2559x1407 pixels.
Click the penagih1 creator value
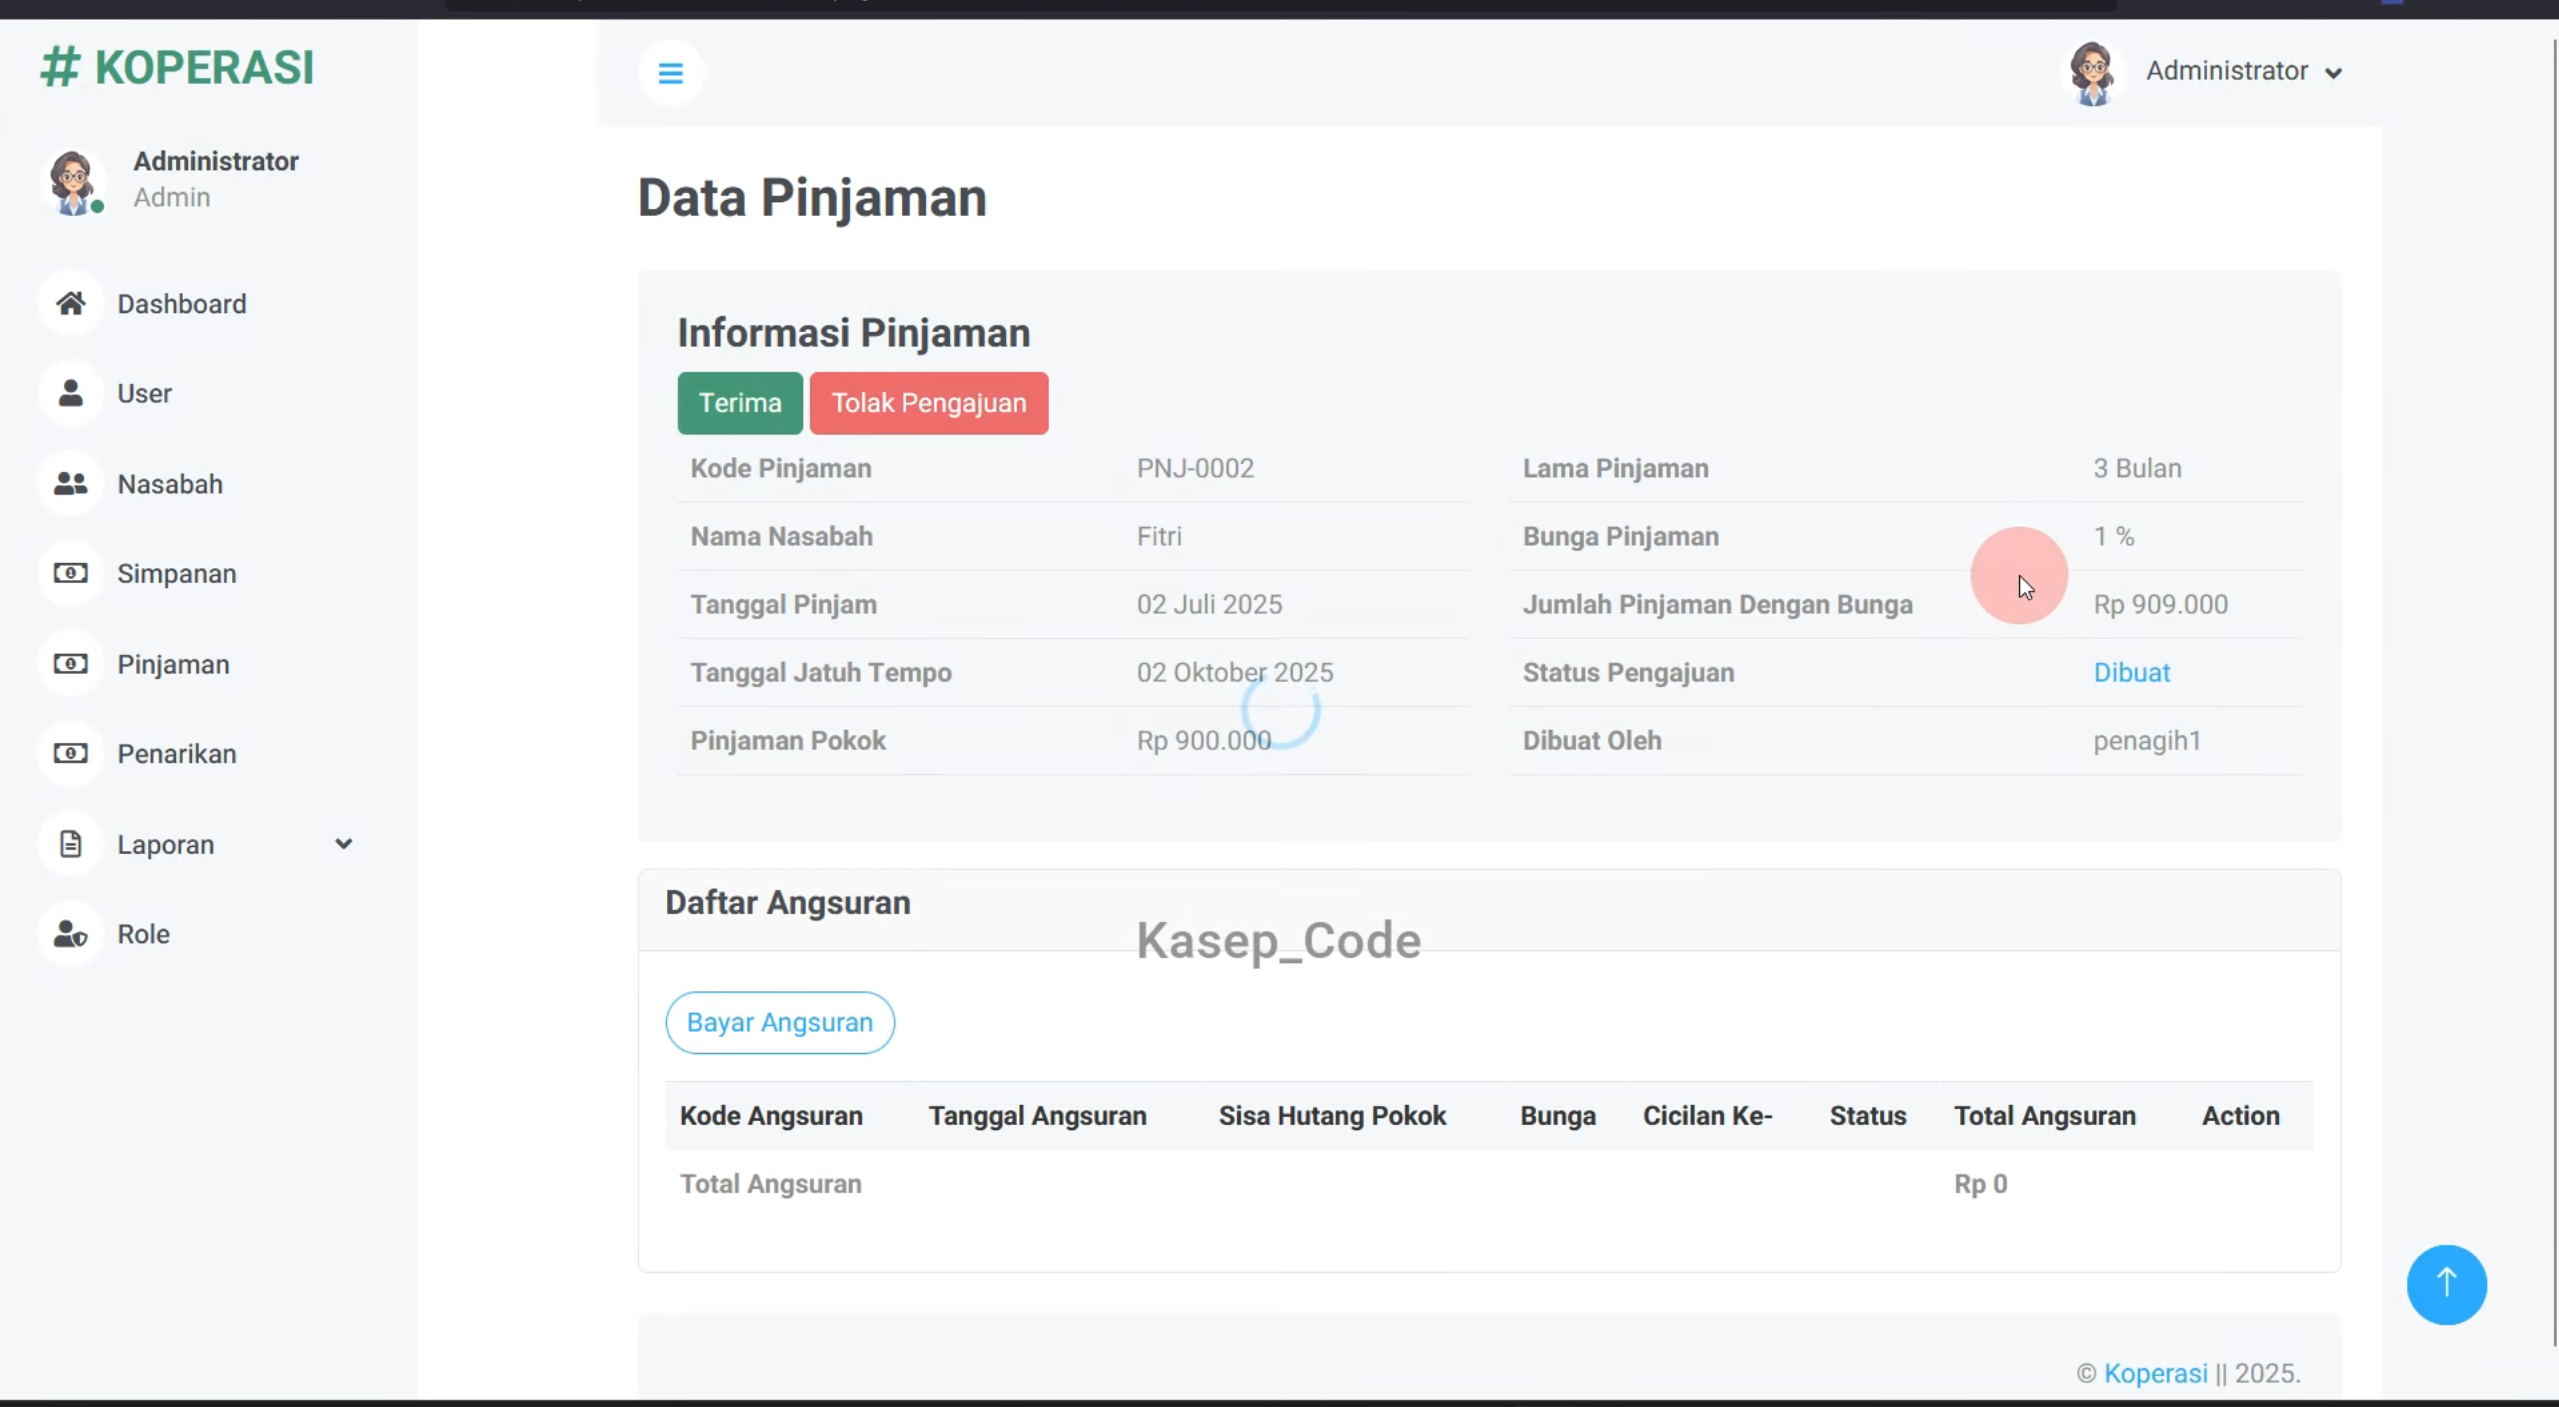(x=2148, y=741)
